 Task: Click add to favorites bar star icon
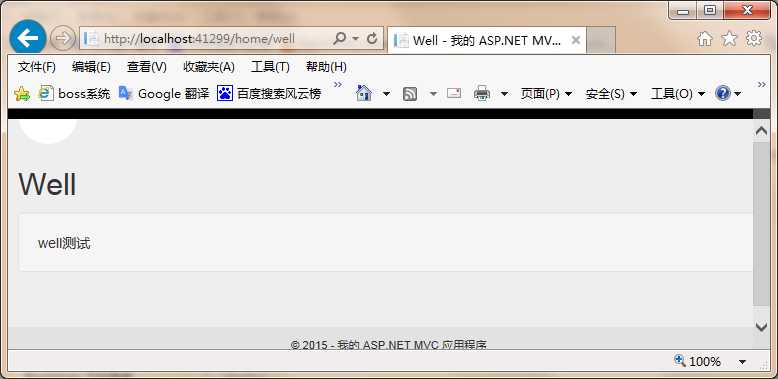click(x=22, y=93)
